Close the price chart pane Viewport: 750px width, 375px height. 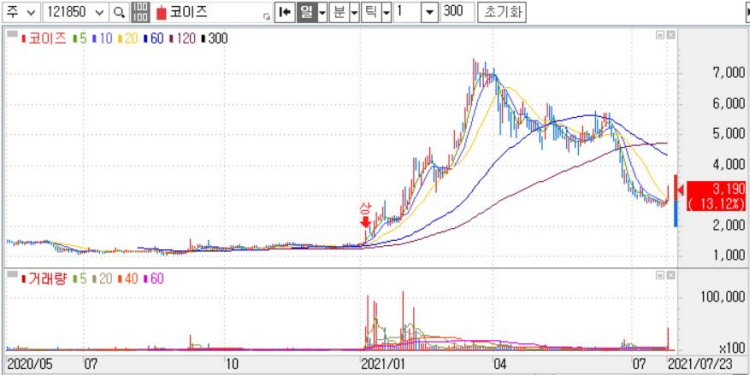(671, 34)
